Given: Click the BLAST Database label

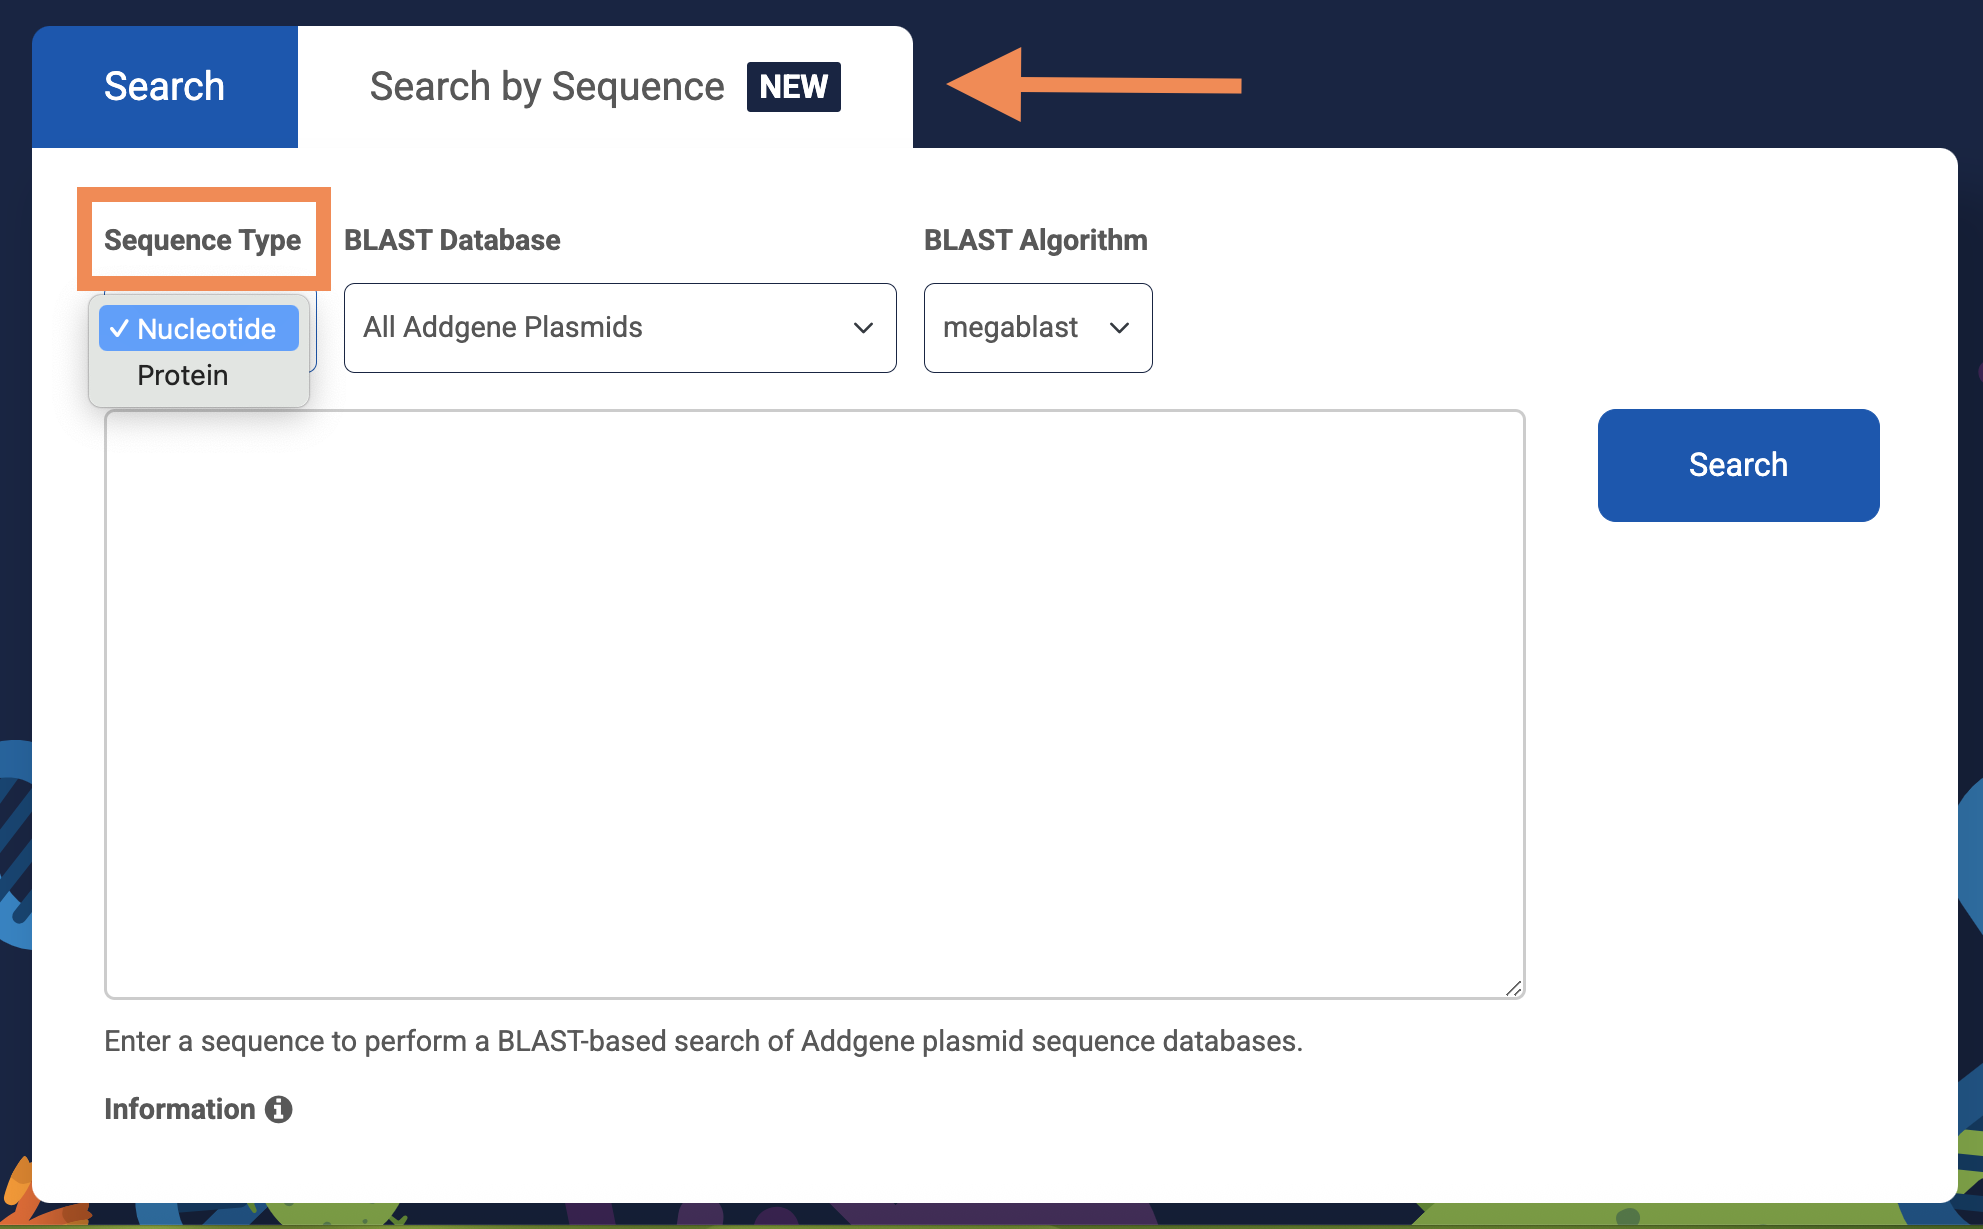Looking at the screenshot, I should [452, 240].
